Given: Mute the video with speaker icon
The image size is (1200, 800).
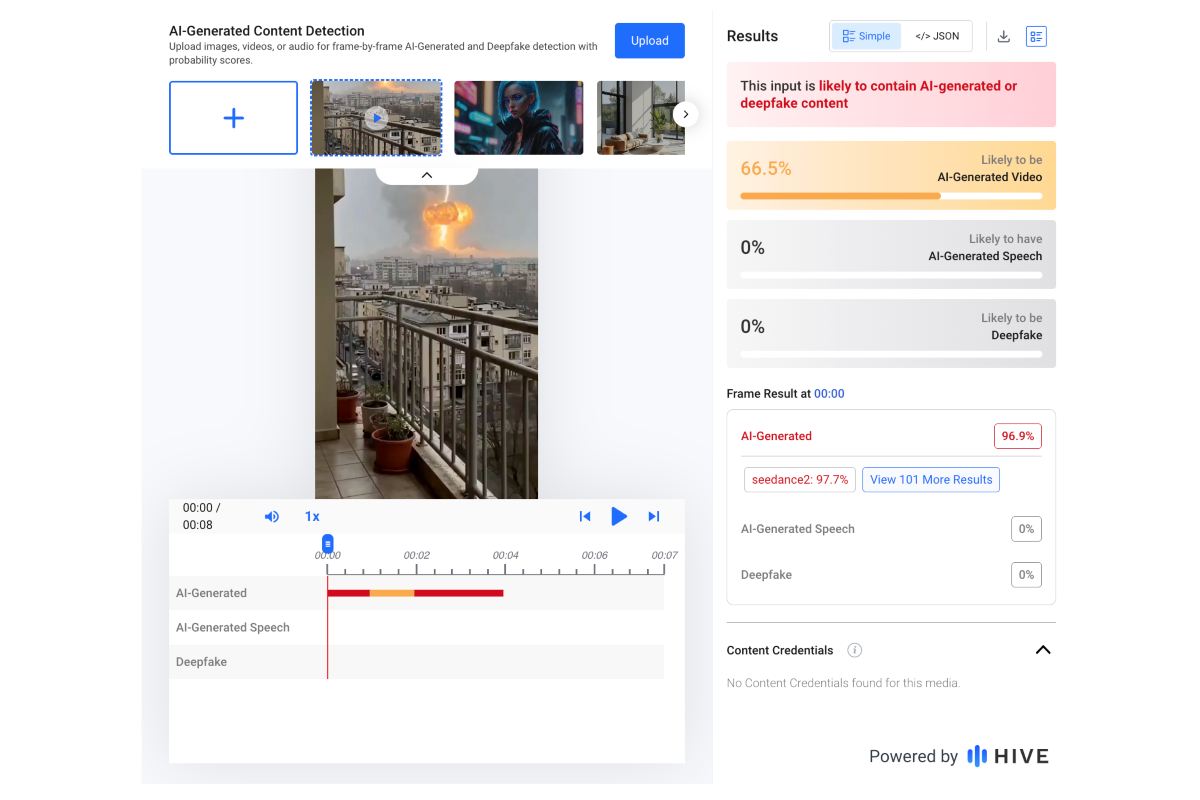Looking at the screenshot, I should tap(271, 517).
